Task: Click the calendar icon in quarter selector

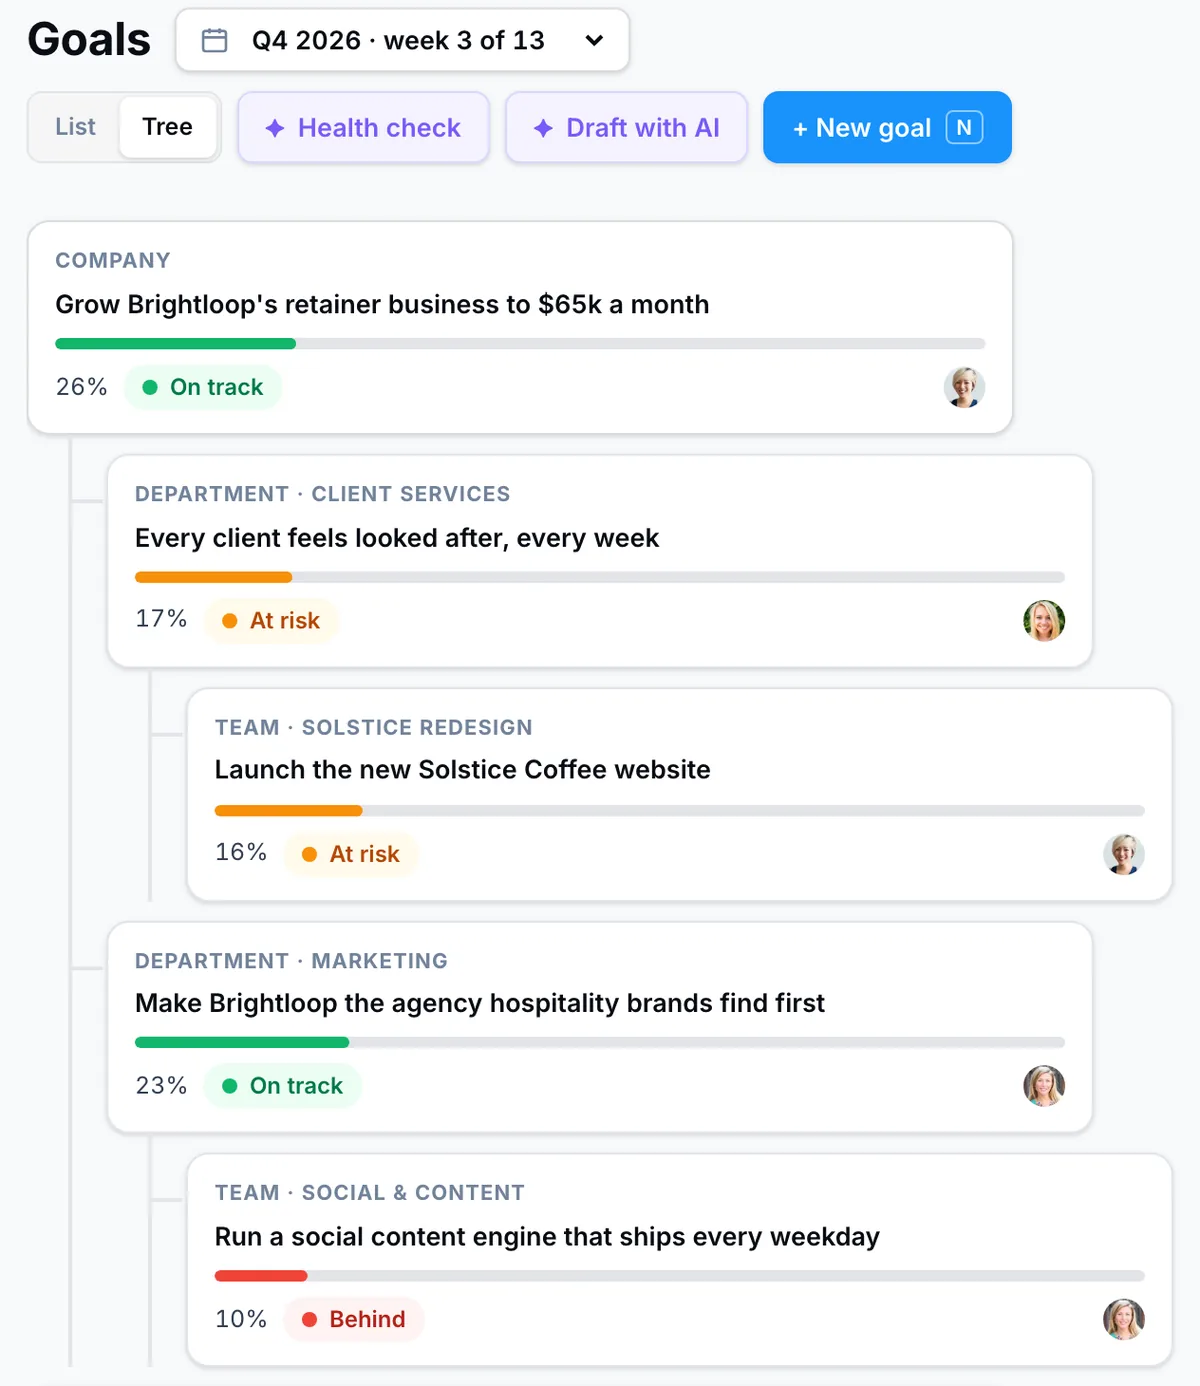Action: tap(214, 40)
